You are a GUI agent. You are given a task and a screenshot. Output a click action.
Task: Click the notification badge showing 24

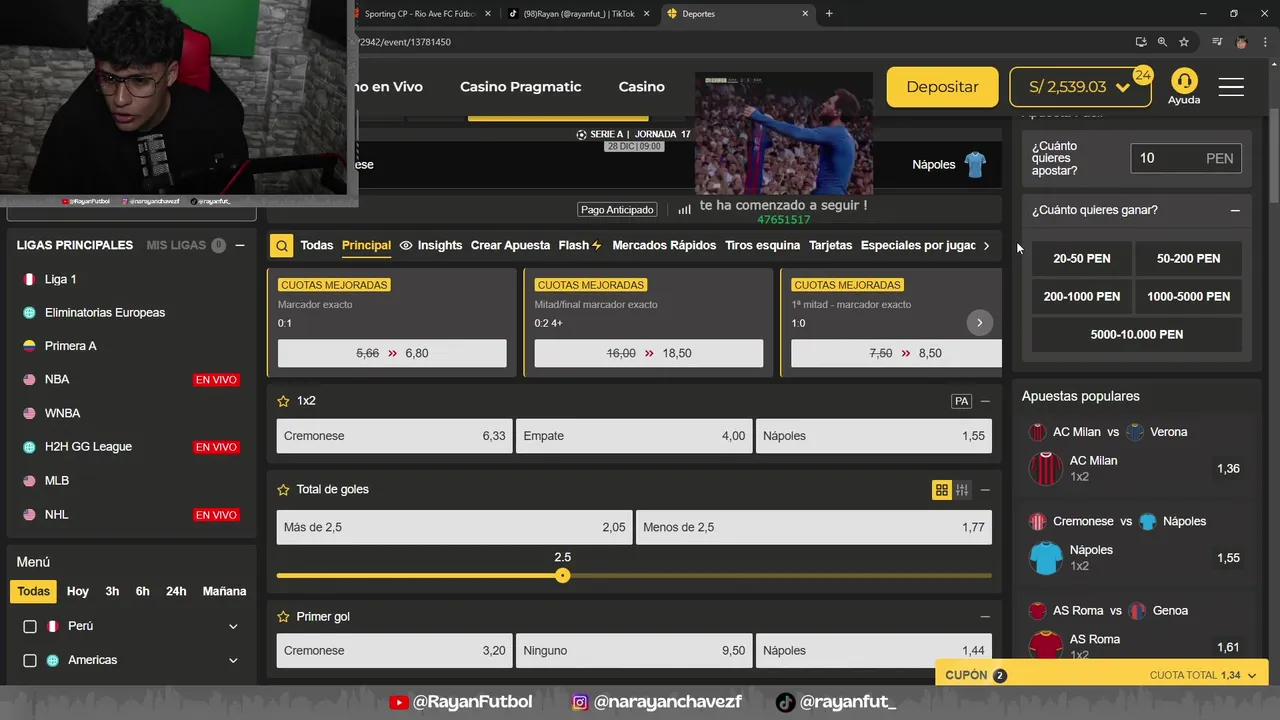point(1142,76)
